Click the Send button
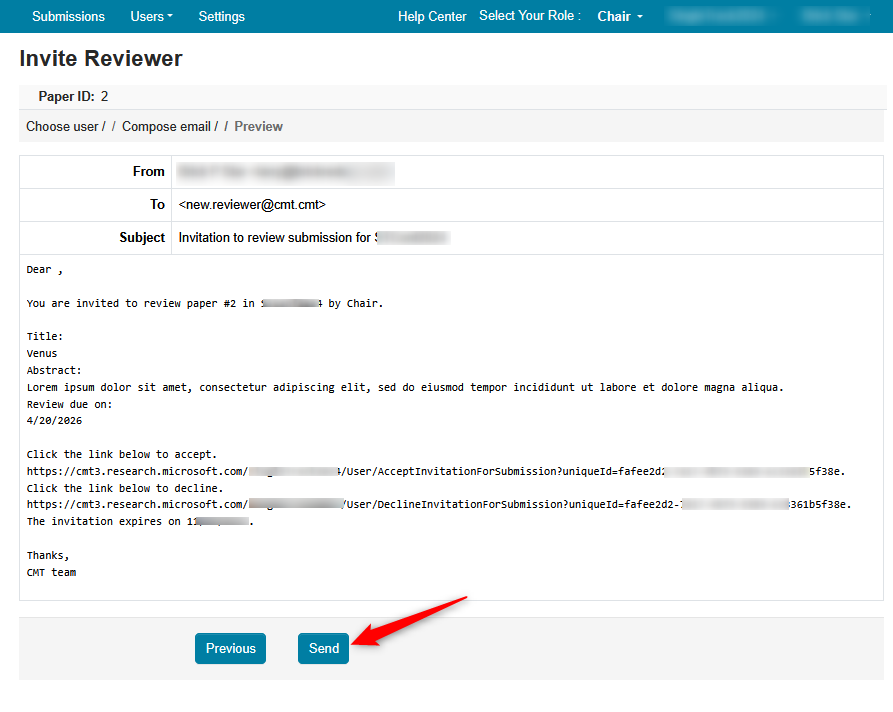This screenshot has width=893, height=712. tap(323, 648)
